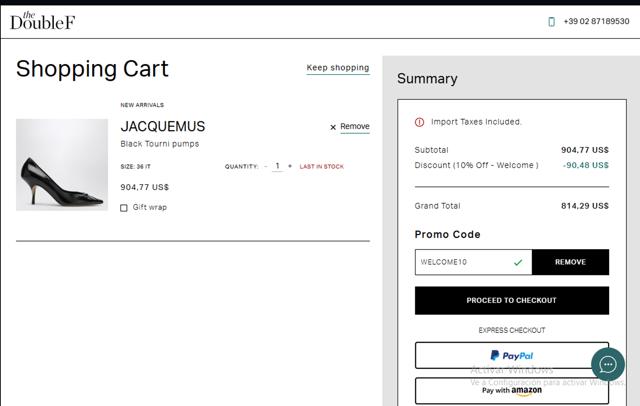The image size is (640, 406).
Task: Click the X icon beside Remove
Action: [x=333, y=127]
